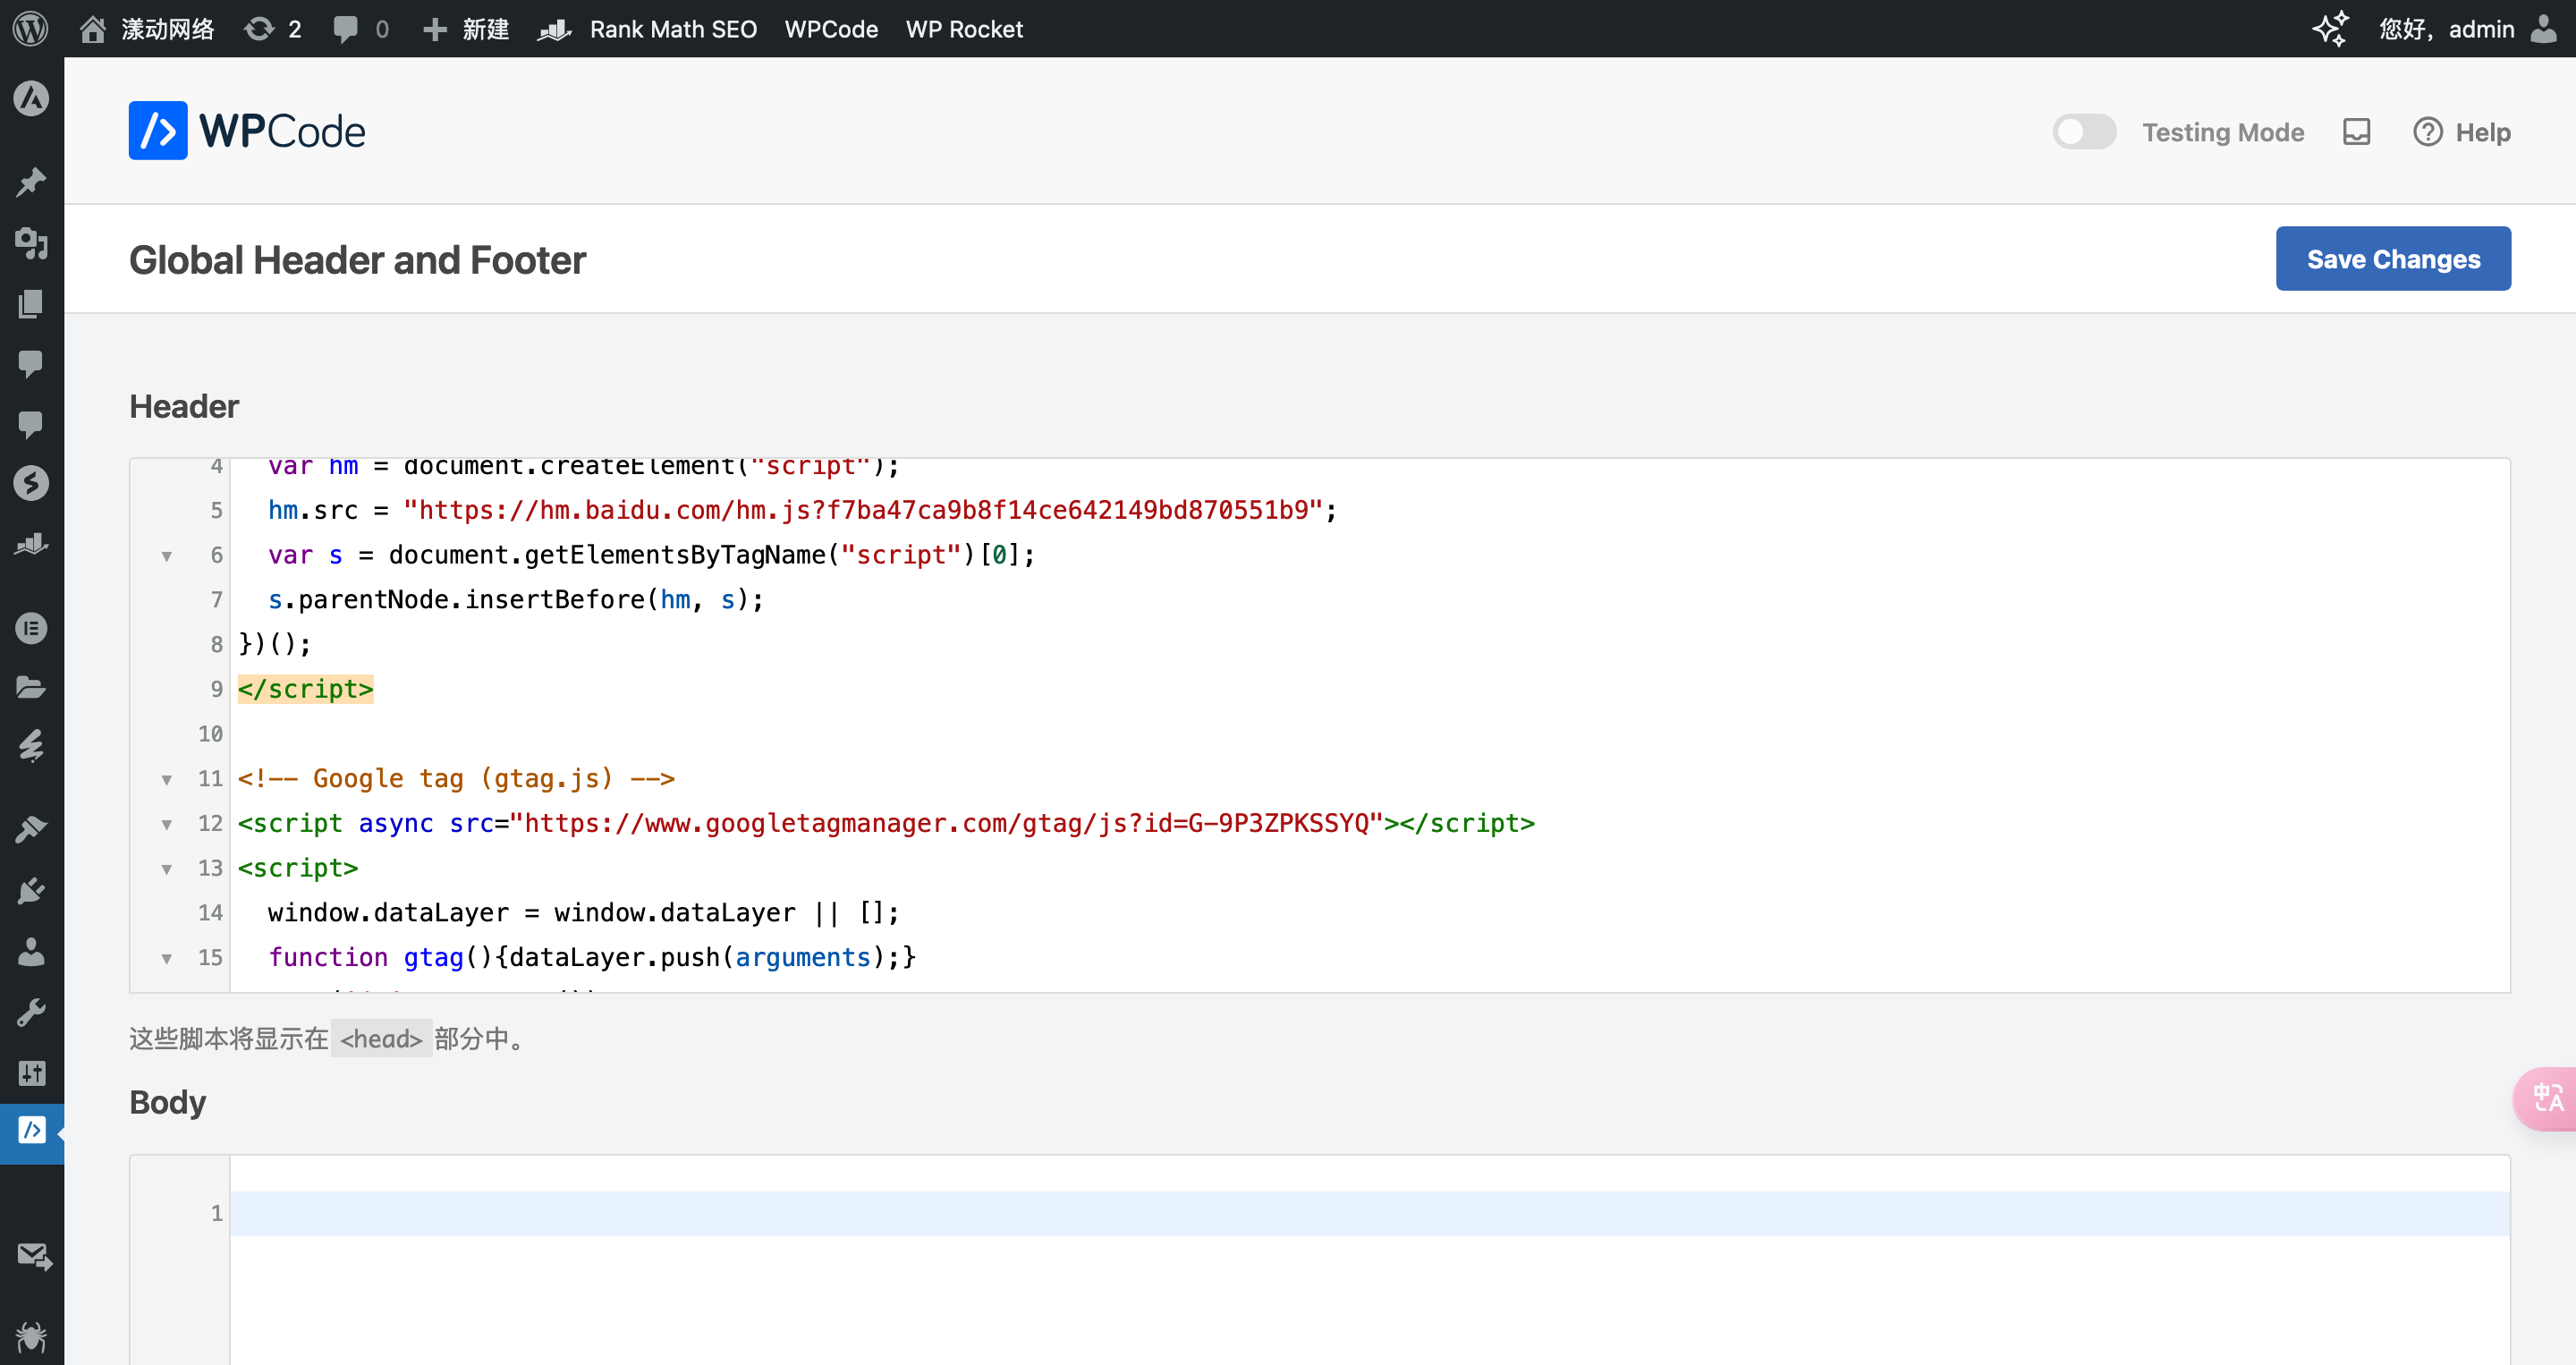The image size is (2576, 1365).
Task: Open the spider bug sidebar icon
Action: (x=32, y=1336)
